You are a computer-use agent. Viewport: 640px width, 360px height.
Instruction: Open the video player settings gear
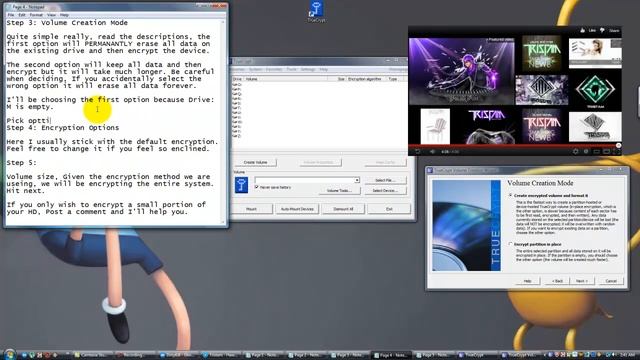(x=575, y=151)
